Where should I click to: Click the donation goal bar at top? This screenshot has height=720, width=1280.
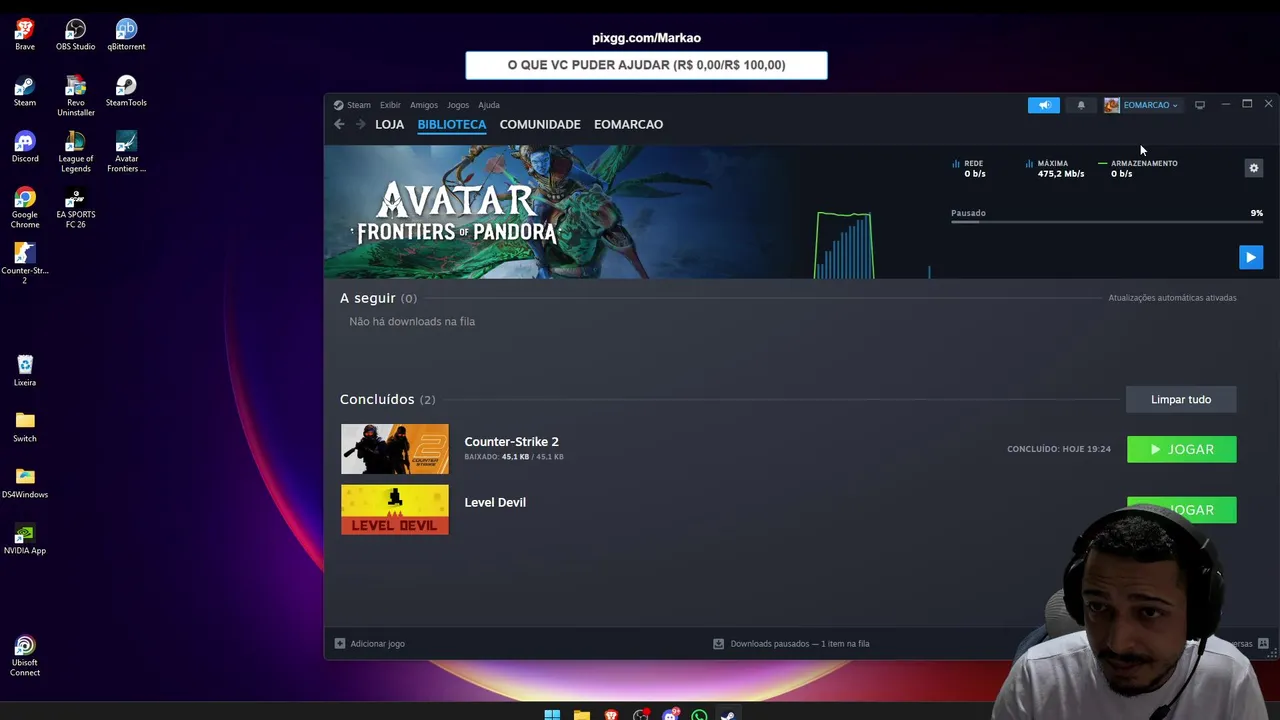646,65
